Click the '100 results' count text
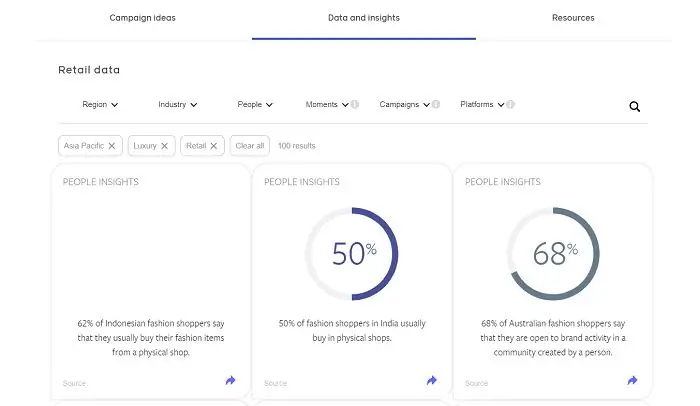The height and width of the screenshot is (406, 700). [x=296, y=146]
